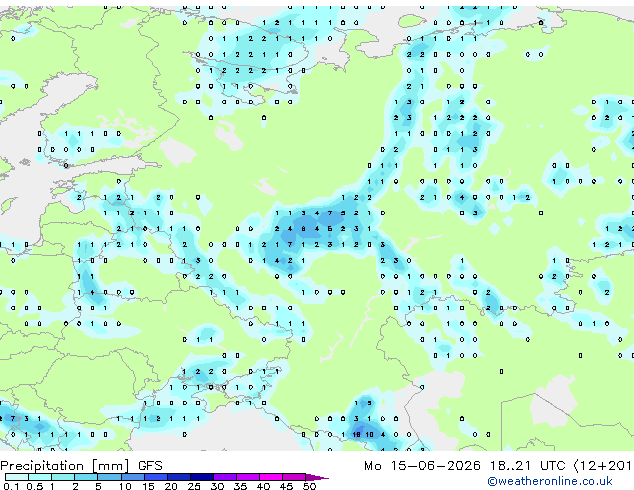Select the 1–2 mm legend swatch
Viewport: 634px width, 490px height.
(x=63, y=477)
